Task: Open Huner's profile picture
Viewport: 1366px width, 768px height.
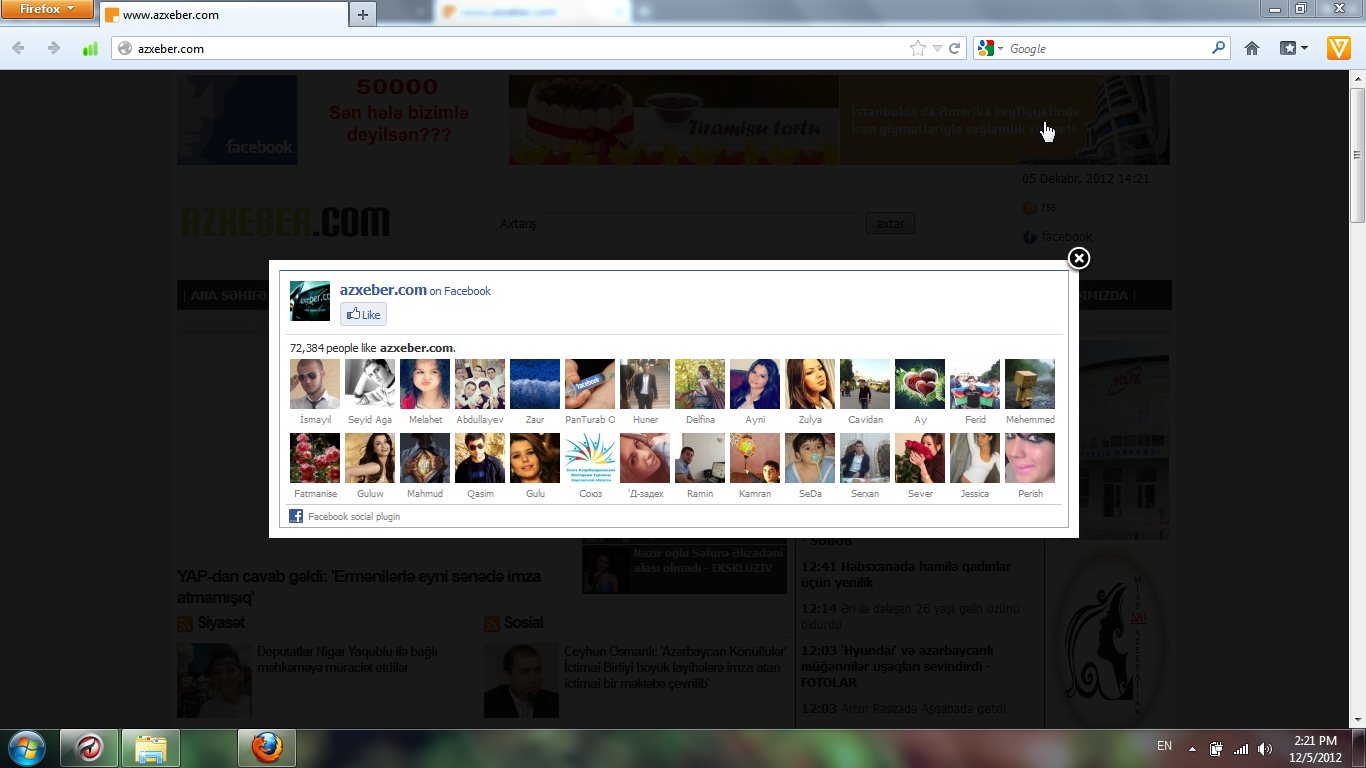Action: tap(645, 384)
